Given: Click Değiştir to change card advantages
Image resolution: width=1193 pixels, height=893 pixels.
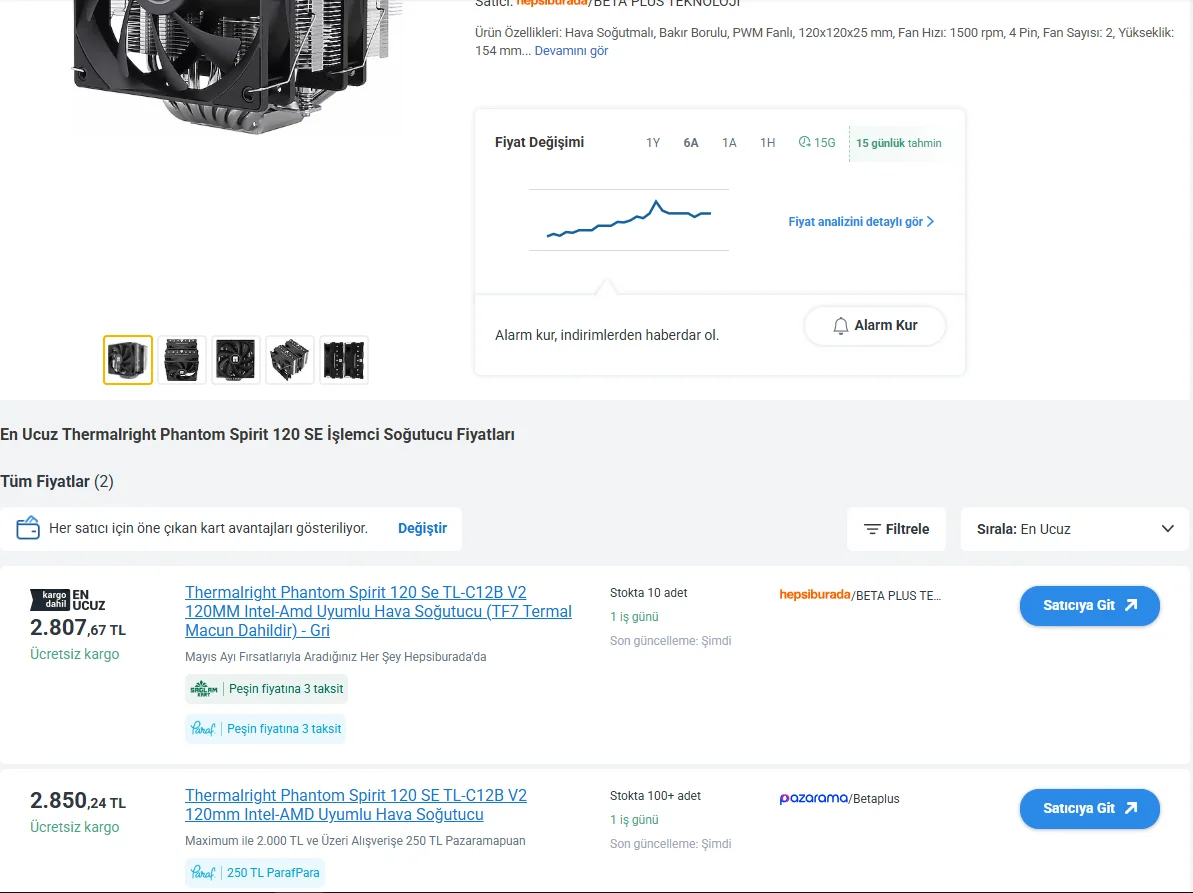Looking at the screenshot, I should (422, 528).
